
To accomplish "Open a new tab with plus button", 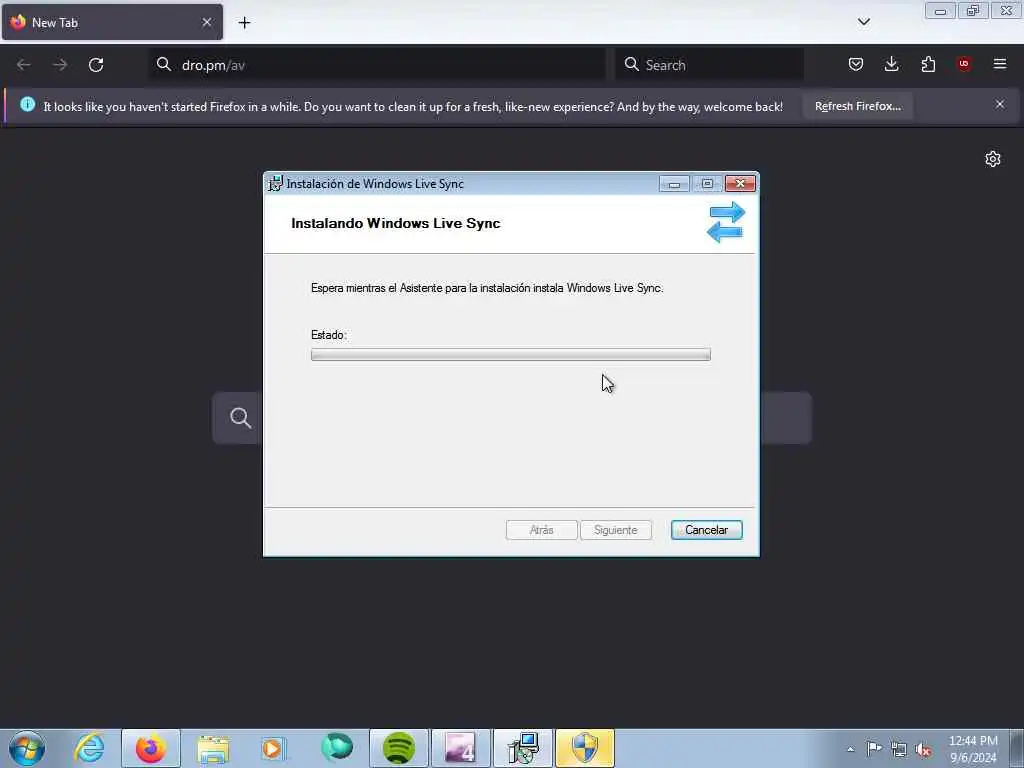I will point(244,23).
